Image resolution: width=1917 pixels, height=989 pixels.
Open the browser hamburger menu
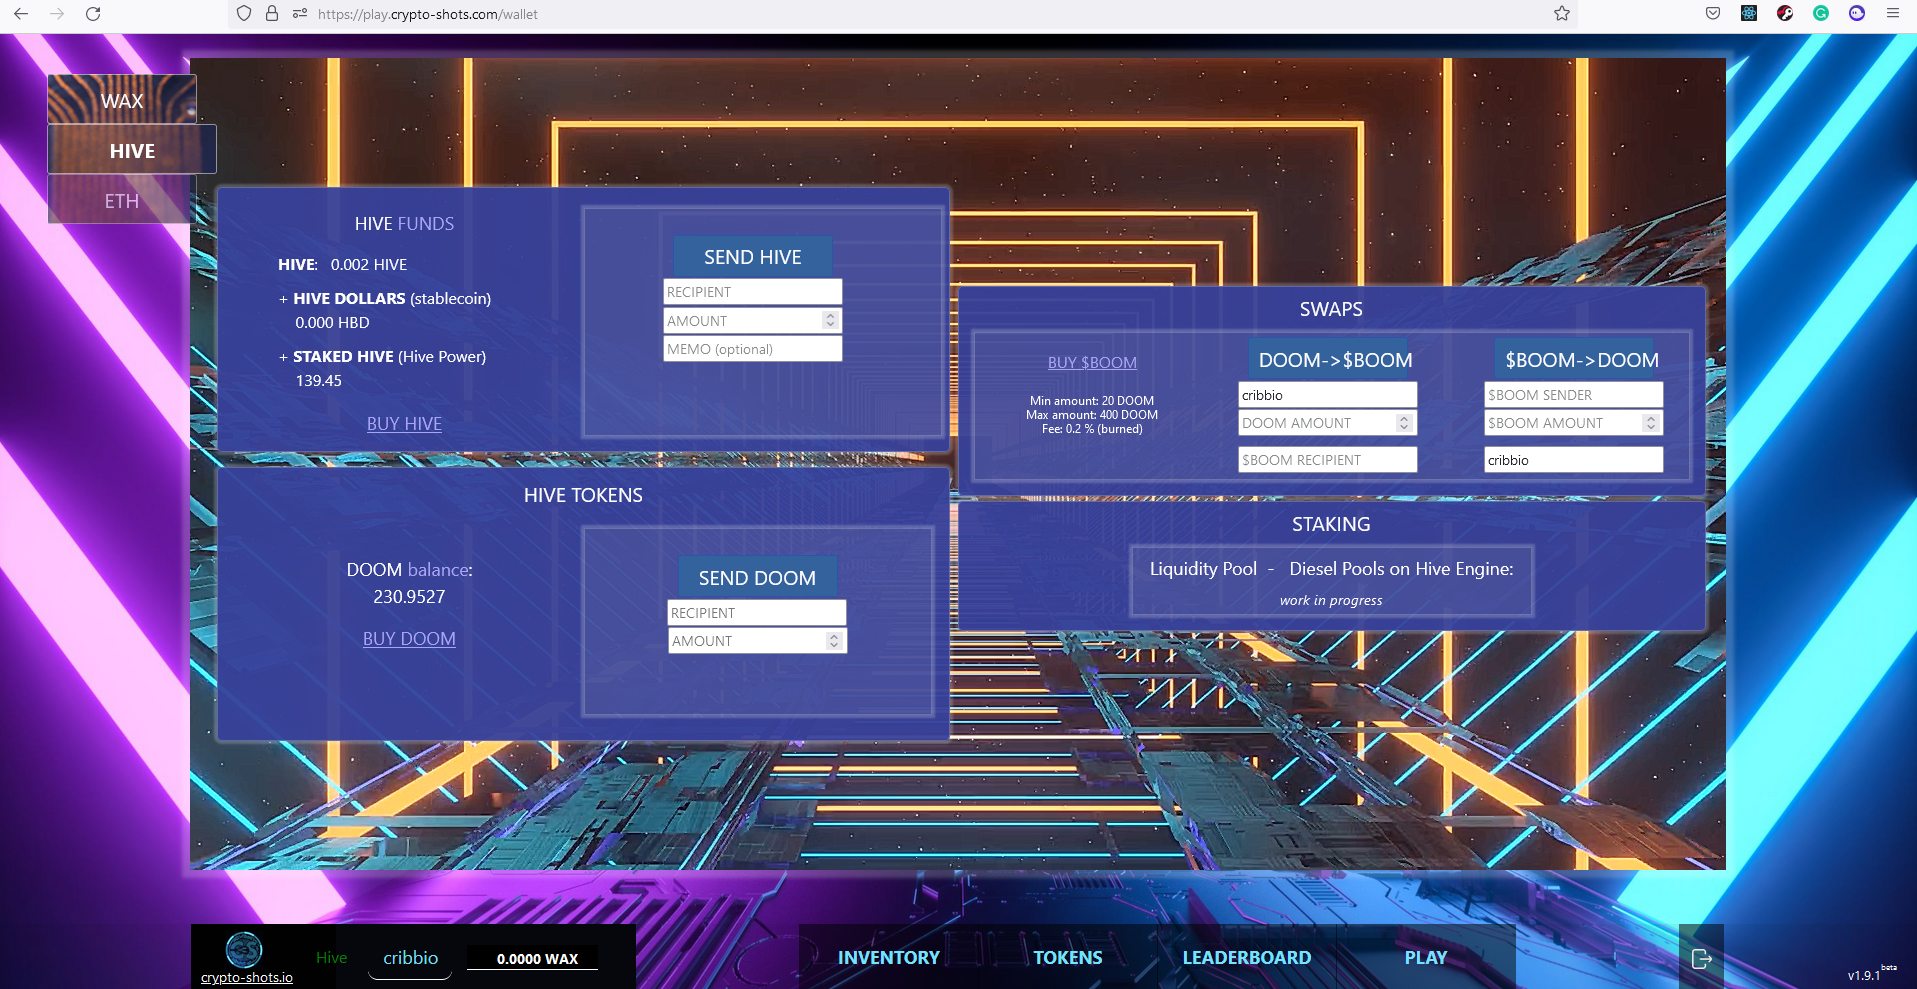pos(1893,14)
